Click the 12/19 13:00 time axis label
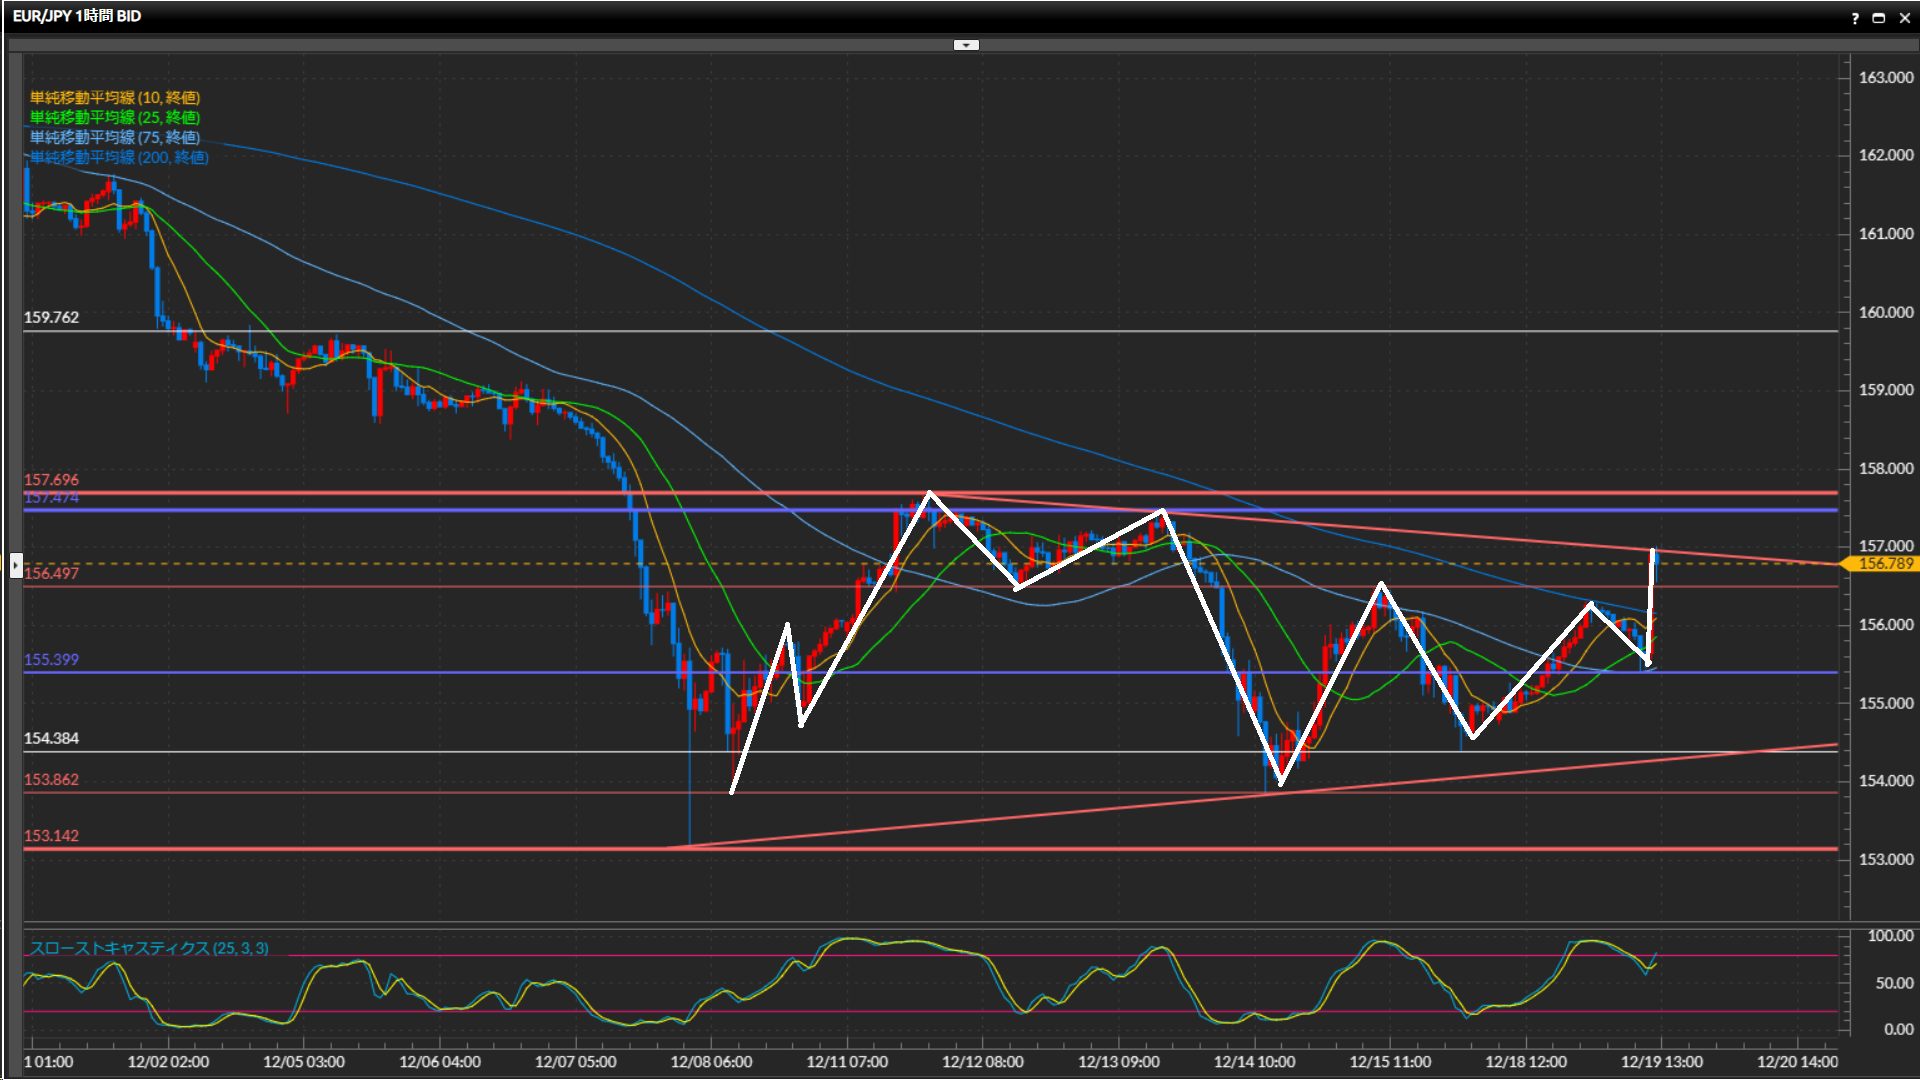Screen dimensions: 1920x1080 point(1661,1062)
